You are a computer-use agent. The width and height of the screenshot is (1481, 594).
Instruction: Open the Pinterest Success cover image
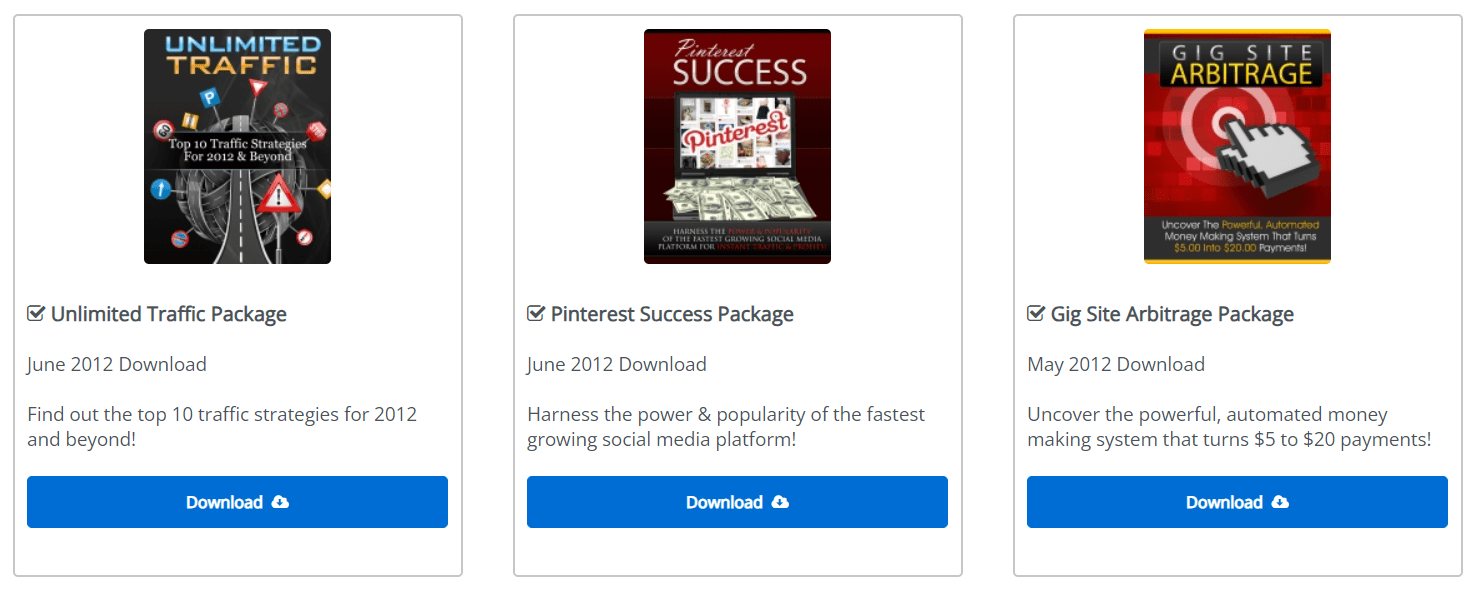(x=737, y=146)
